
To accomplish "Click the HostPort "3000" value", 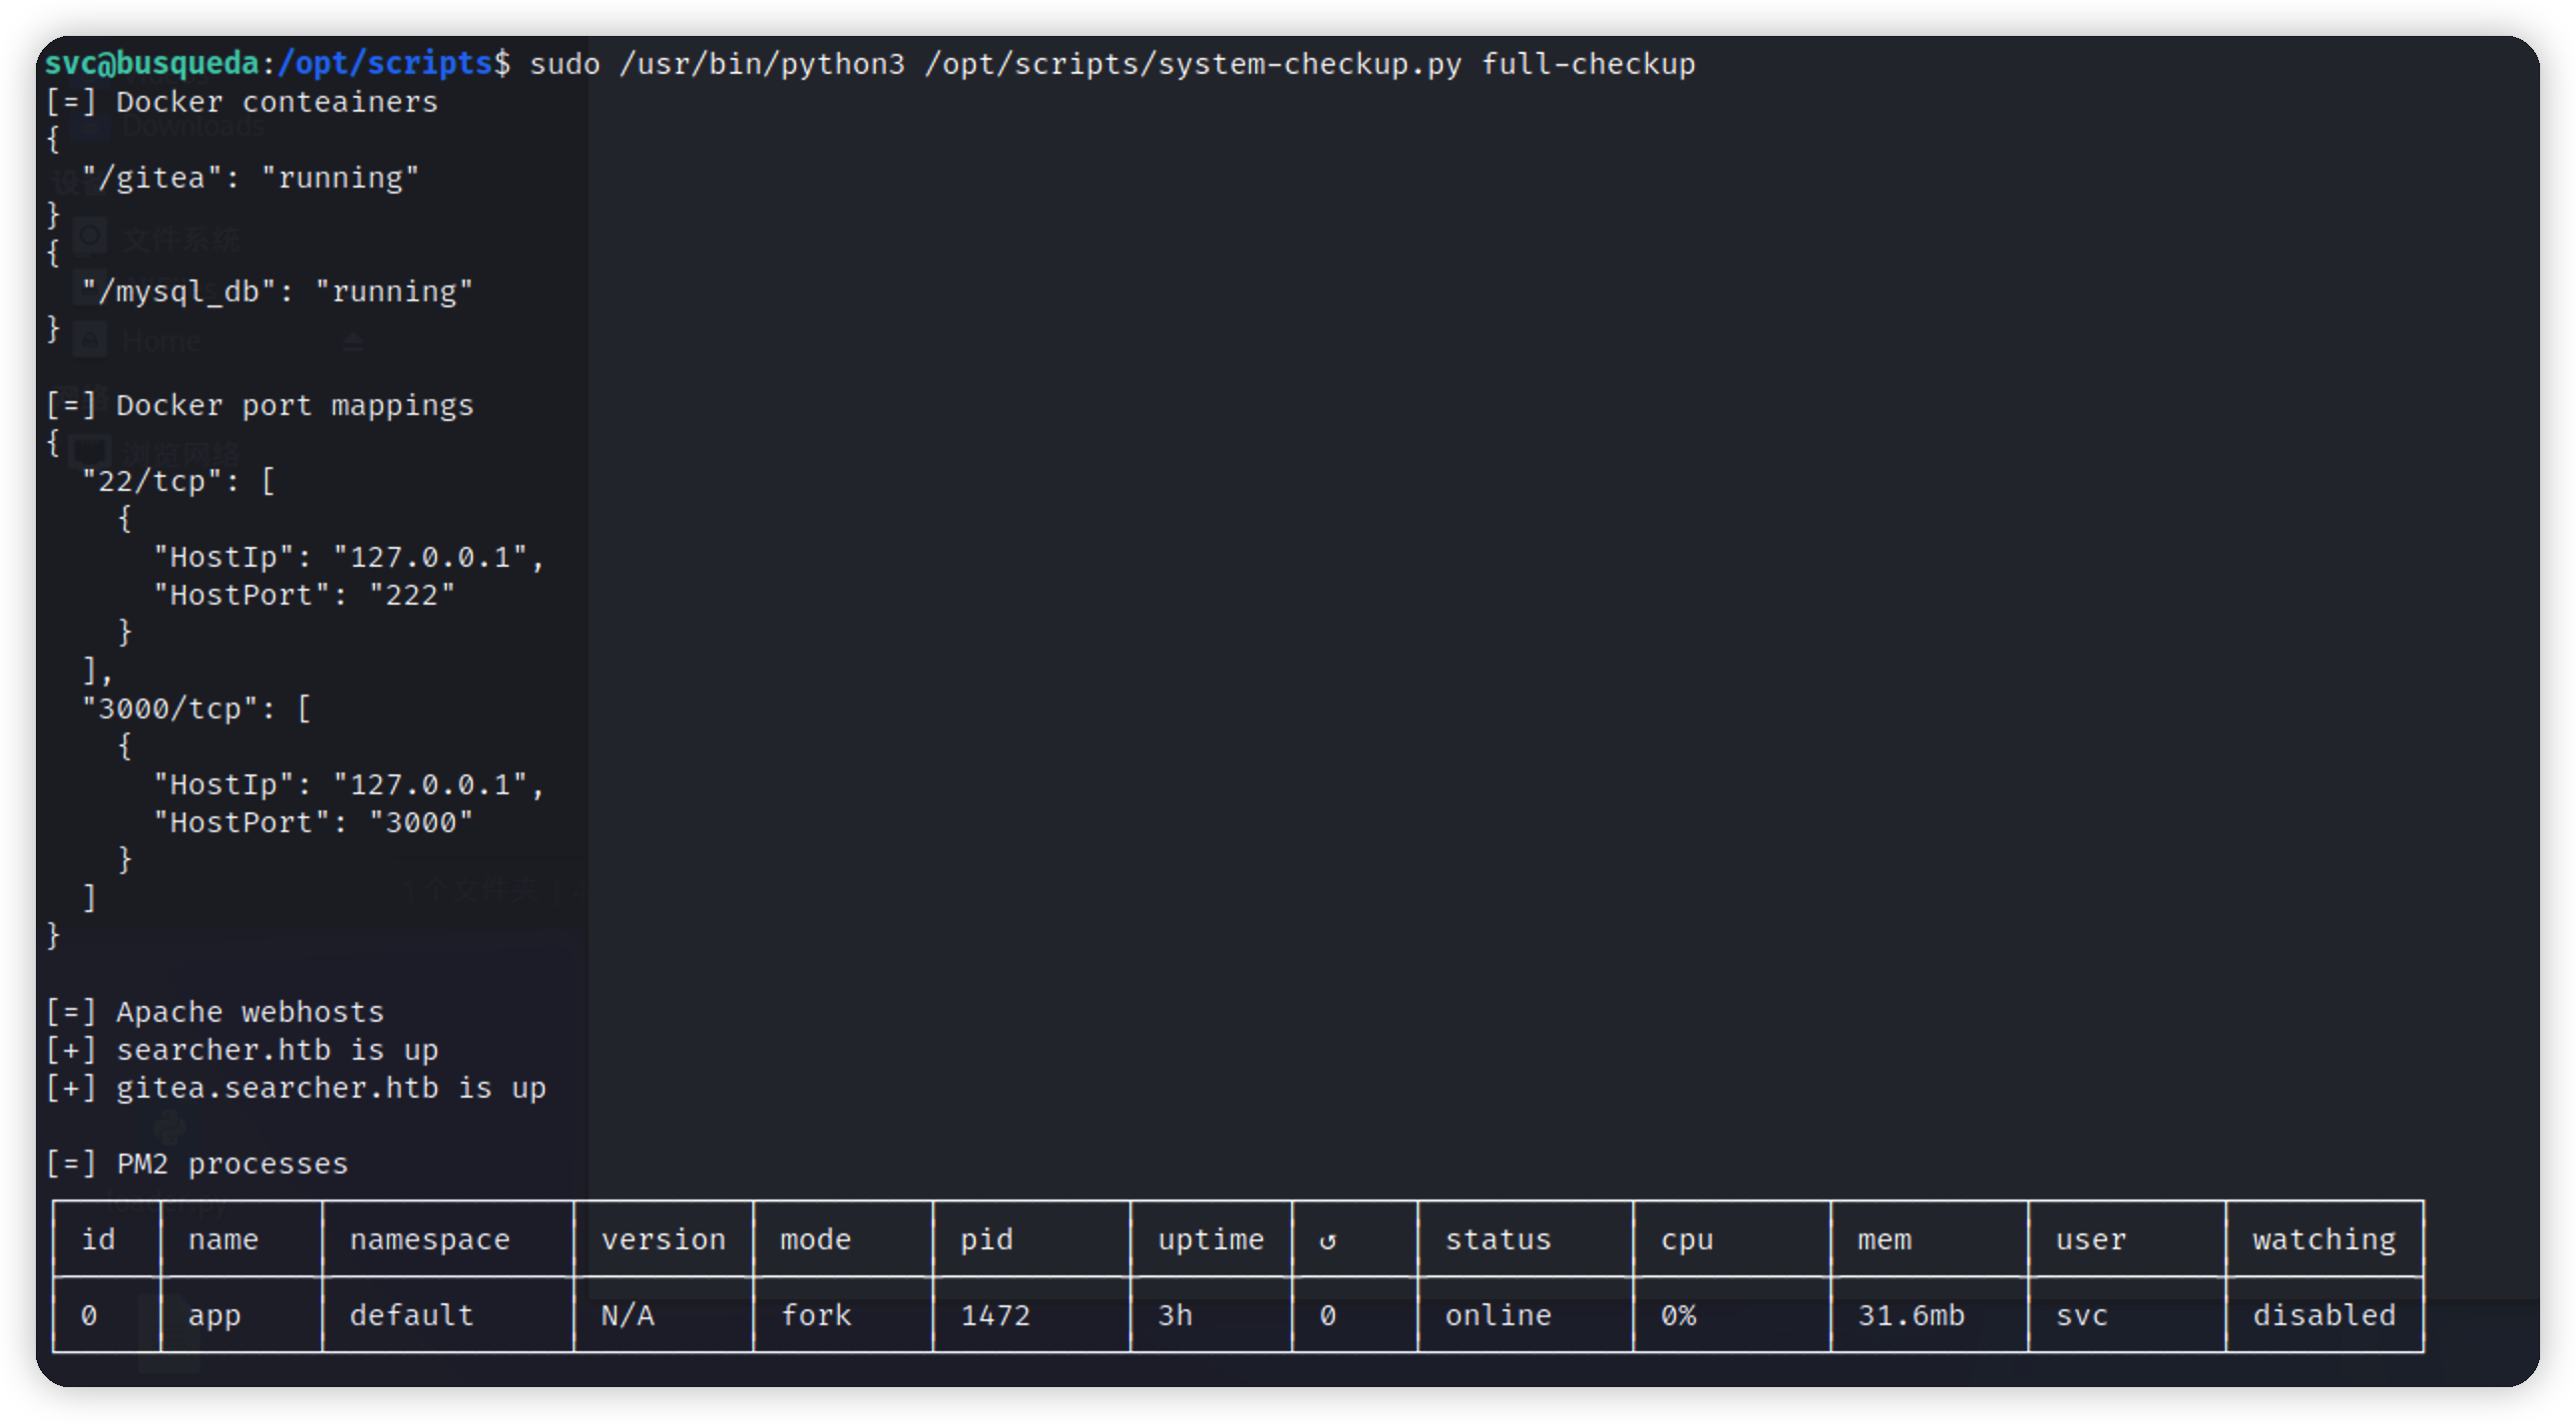I will coord(420,823).
